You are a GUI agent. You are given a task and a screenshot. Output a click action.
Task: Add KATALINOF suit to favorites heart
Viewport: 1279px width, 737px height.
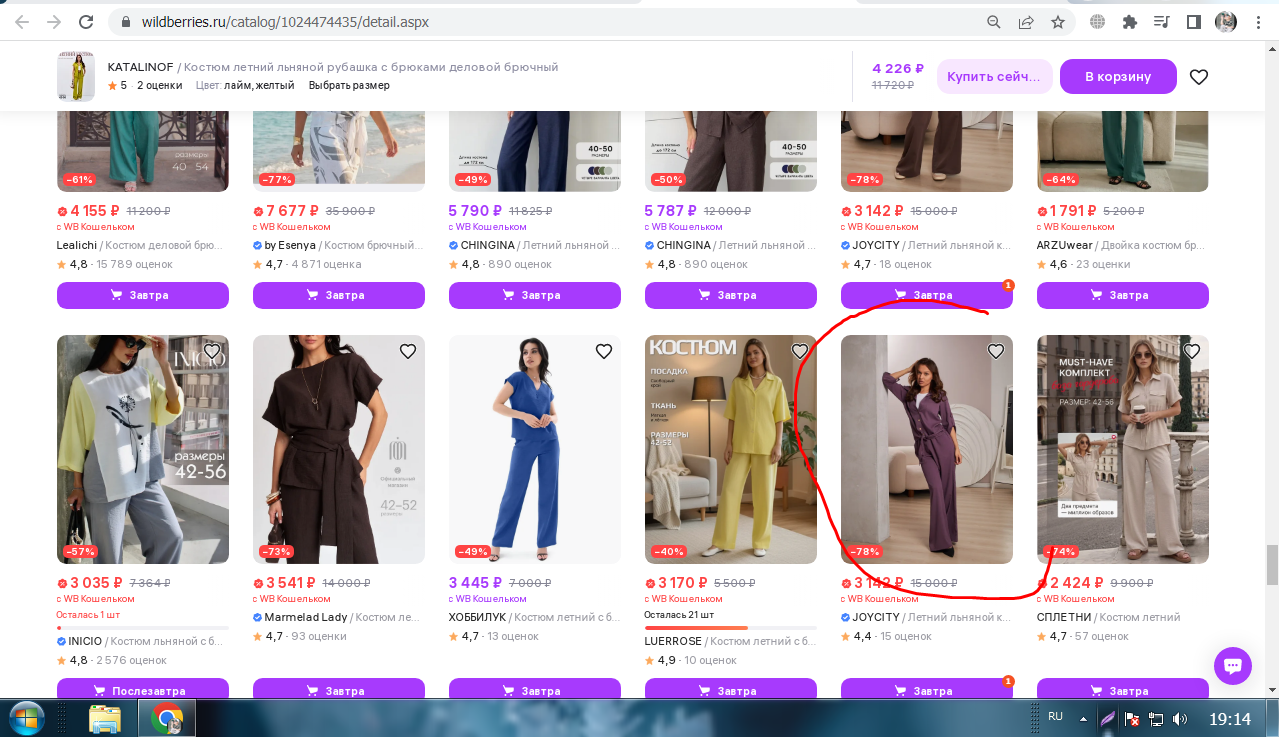(1199, 77)
